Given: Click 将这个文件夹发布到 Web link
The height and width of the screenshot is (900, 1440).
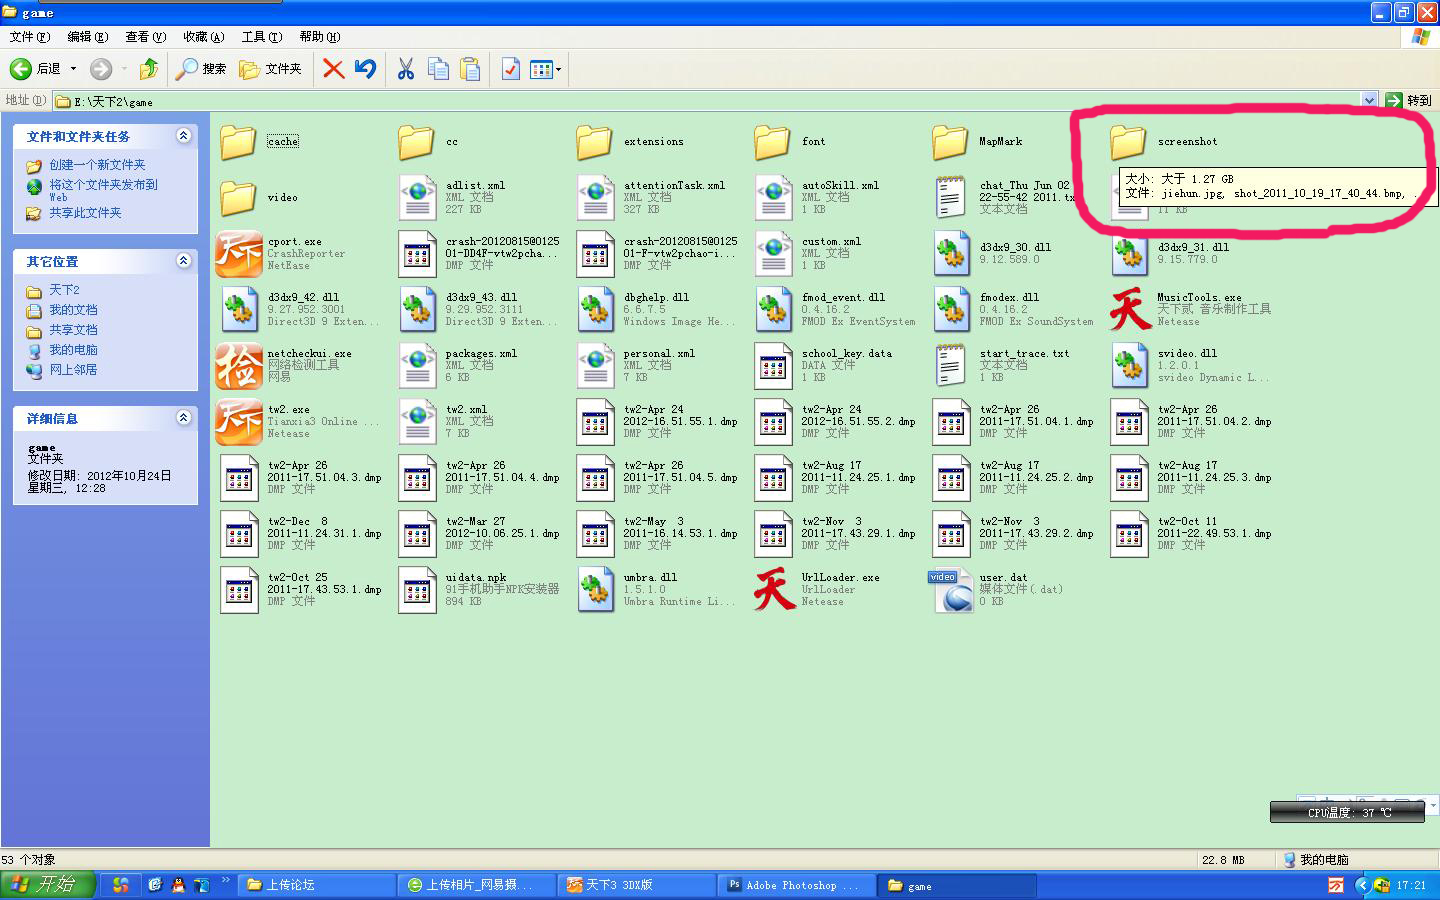Looking at the screenshot, I should click(x=103, y=190).
